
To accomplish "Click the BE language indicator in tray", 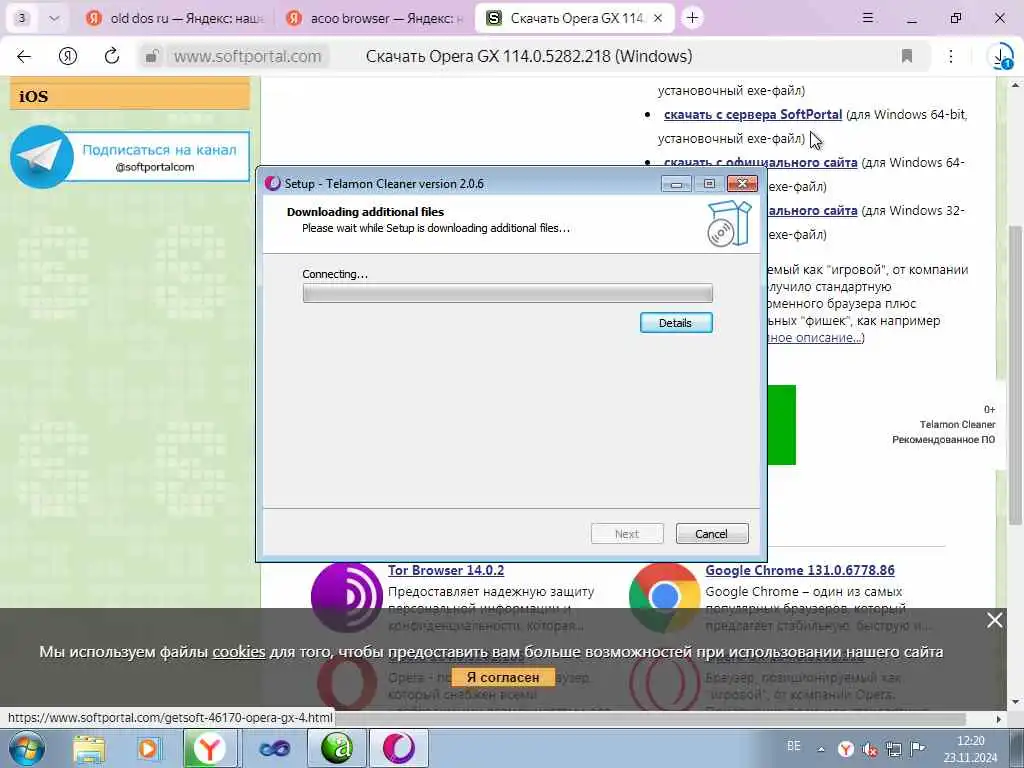I will point(793,746).
